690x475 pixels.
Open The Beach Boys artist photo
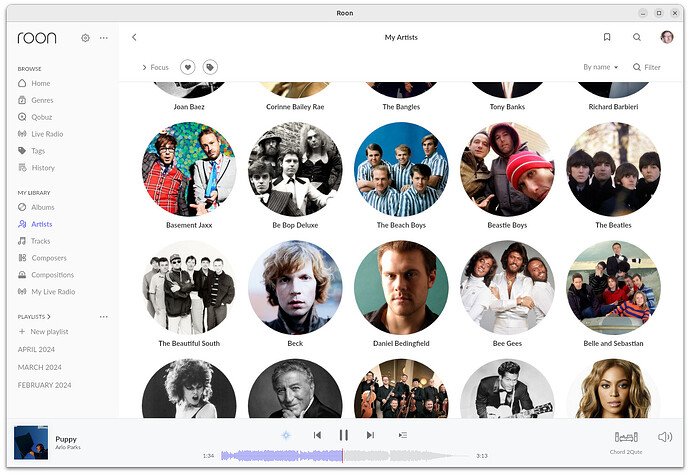click(x=401, y=169)
